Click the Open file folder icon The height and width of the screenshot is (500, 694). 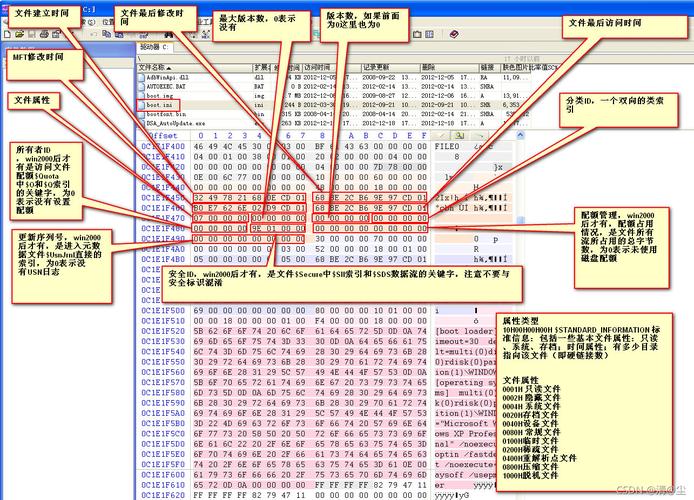click(19, 34)
